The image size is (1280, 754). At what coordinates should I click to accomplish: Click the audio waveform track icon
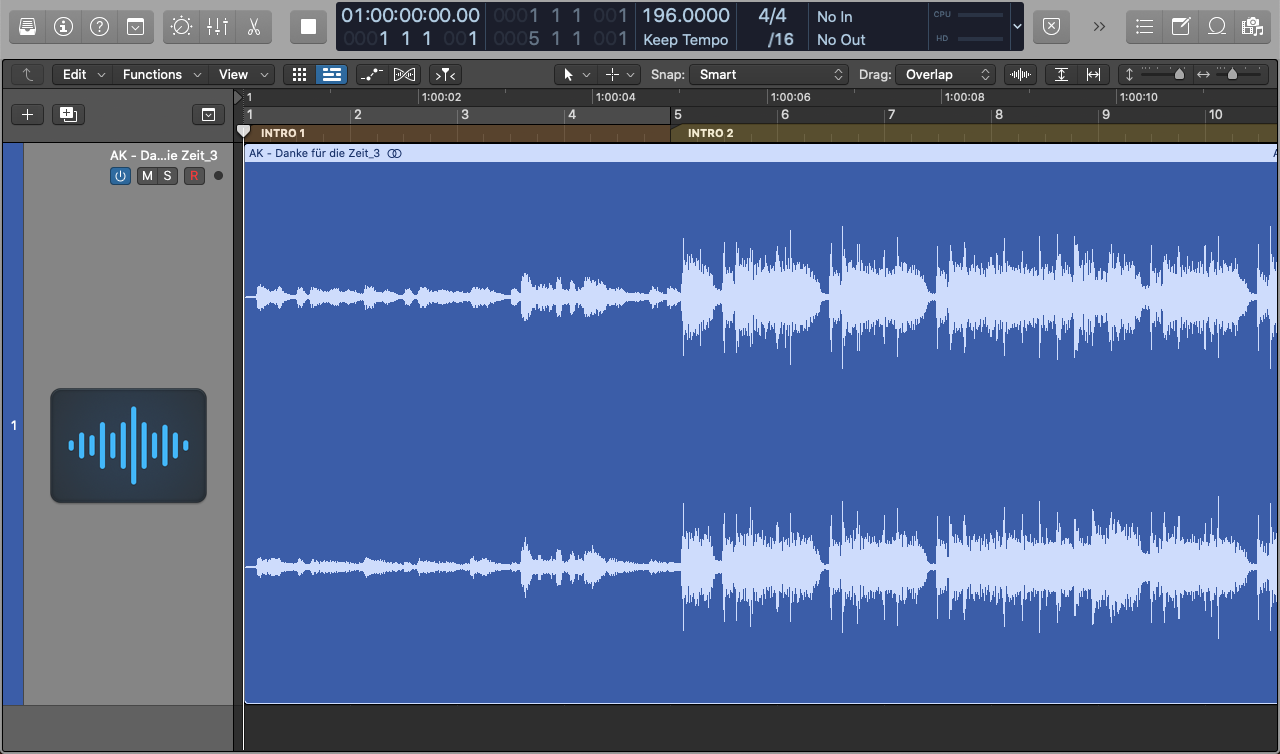pyautogui.click(x=128, y=445)
